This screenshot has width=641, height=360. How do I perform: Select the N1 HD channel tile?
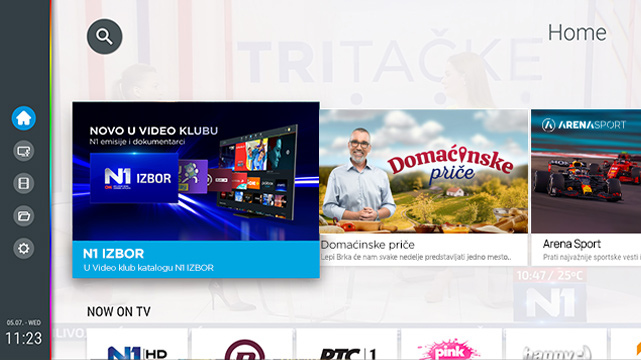click(x=137, y=344)
